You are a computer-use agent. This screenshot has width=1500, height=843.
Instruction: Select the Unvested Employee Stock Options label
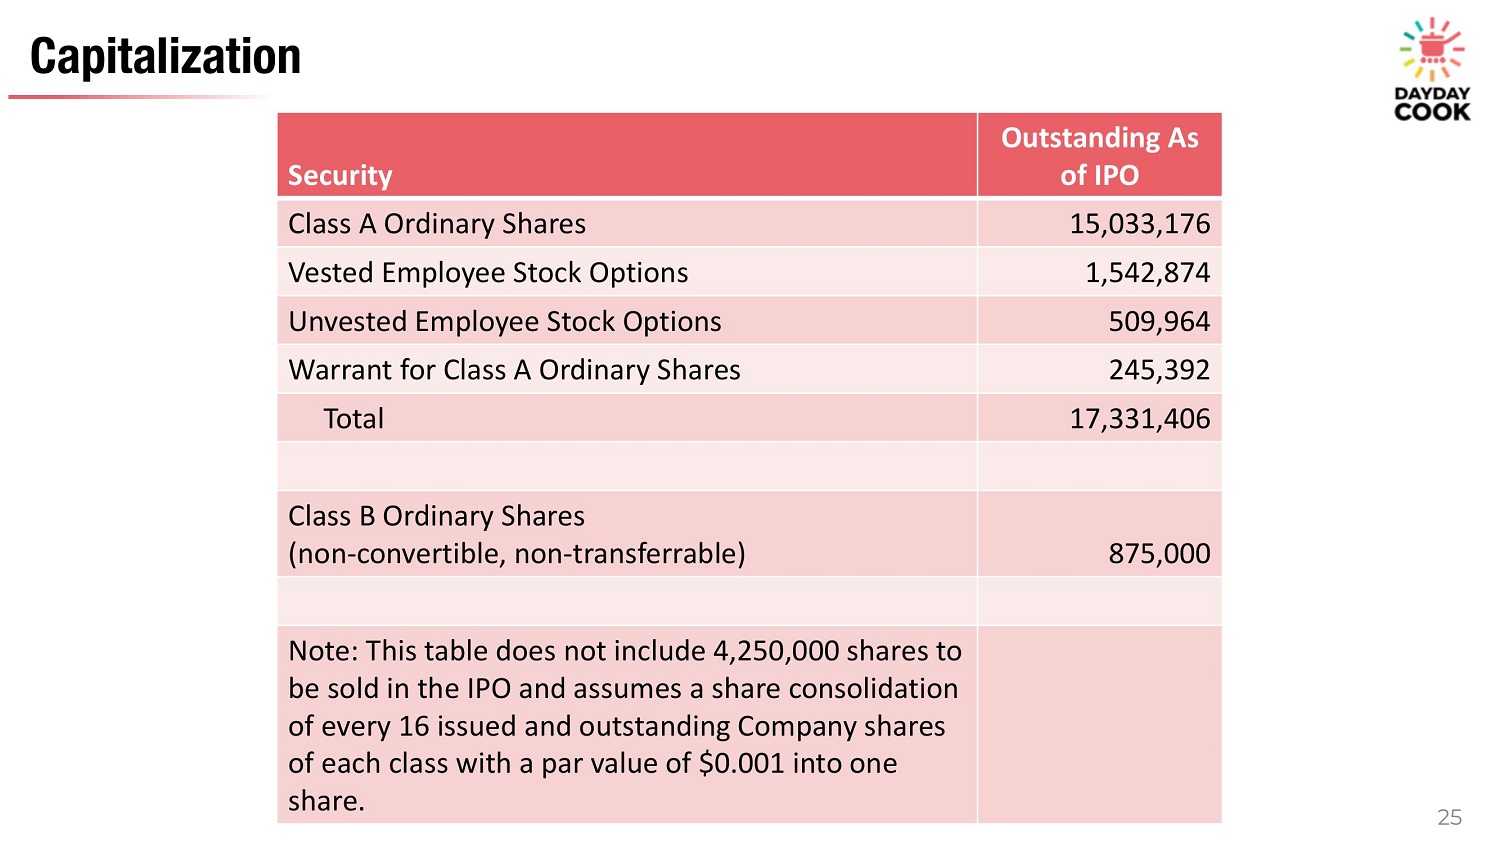pos(505,322)
